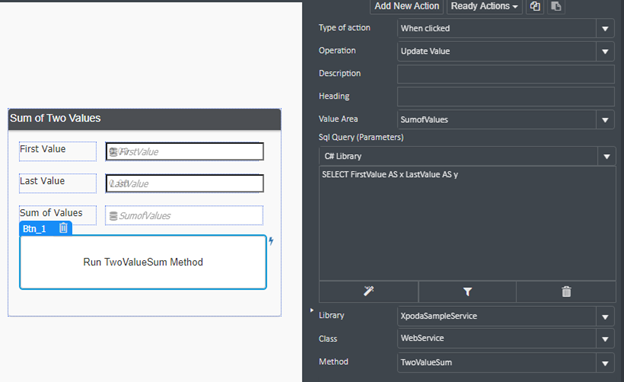This screenshot has width=624, height=382.
Task: Open the Value Area SumofValues dropdown
Action: point(605,120)
